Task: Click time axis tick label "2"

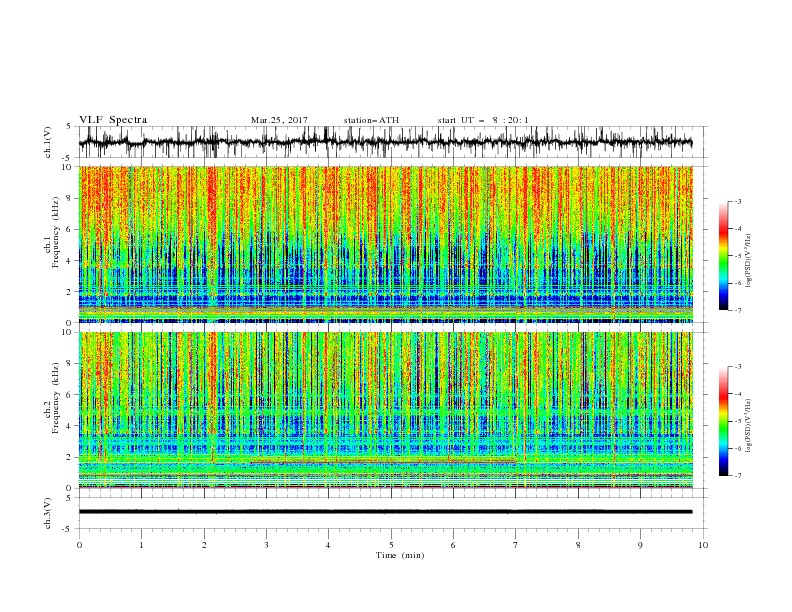Action: click(x=204, y=545)
